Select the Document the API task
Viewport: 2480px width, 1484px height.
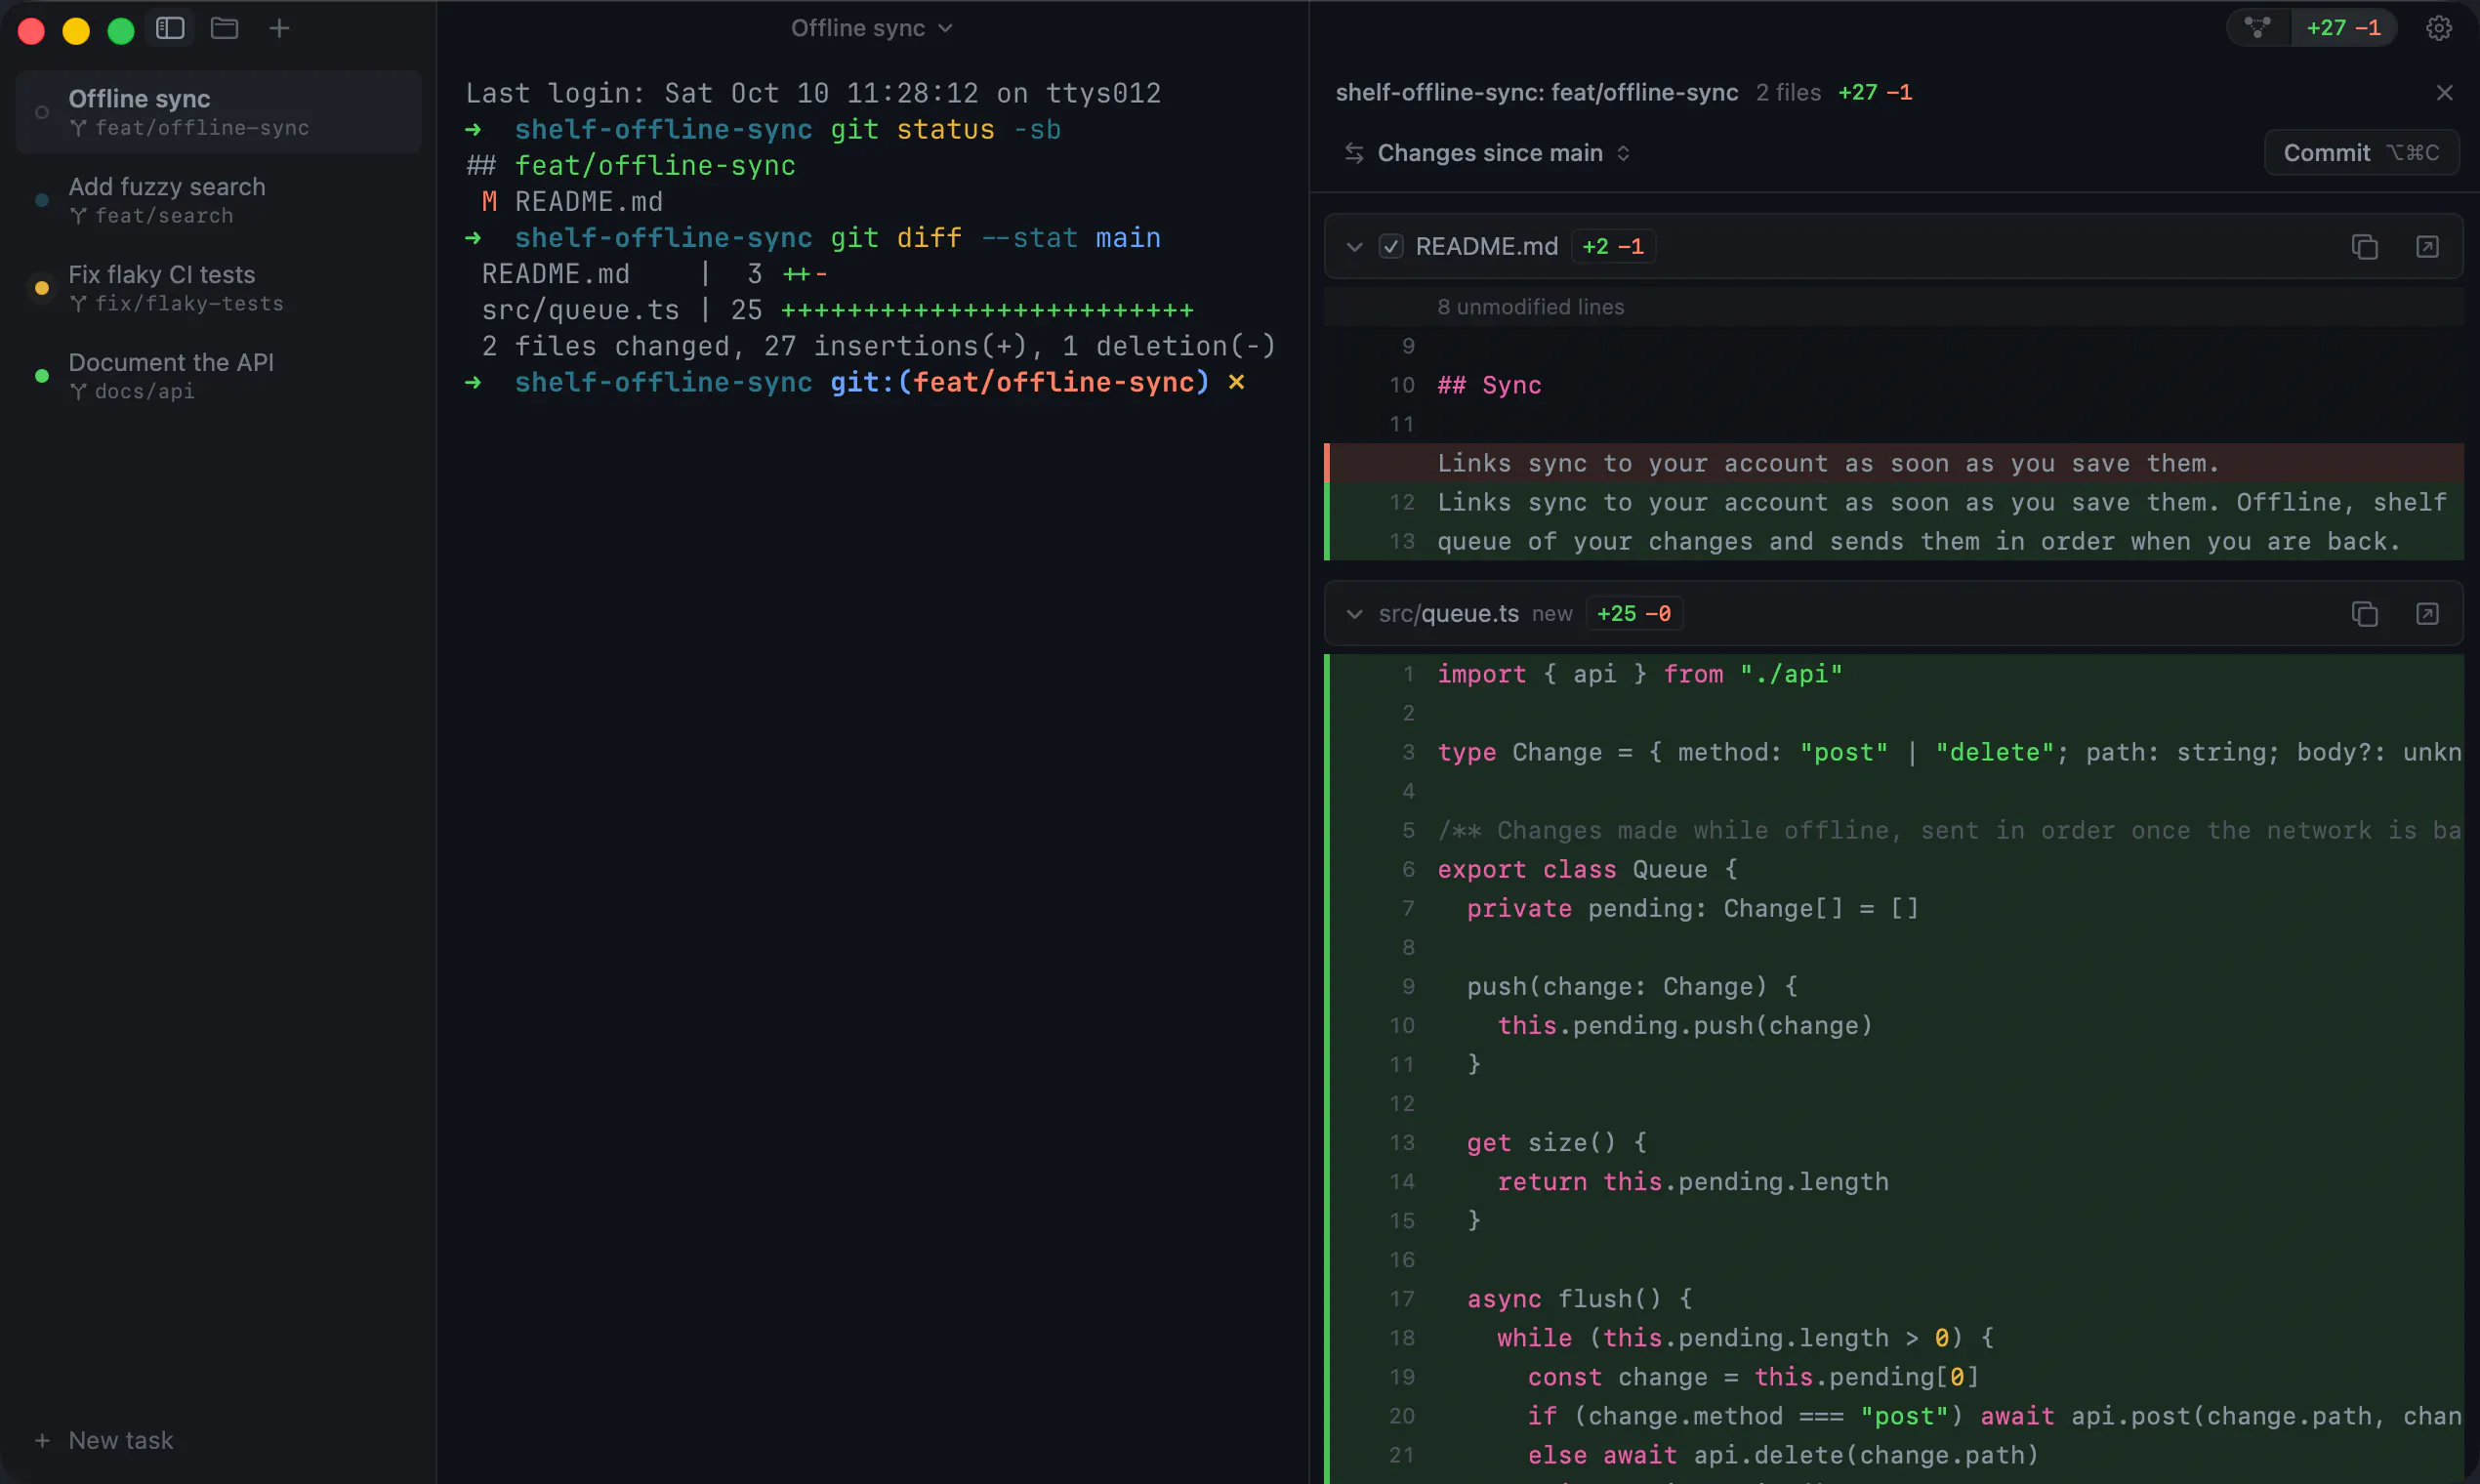pyautogui.click(x=219, y=376)
